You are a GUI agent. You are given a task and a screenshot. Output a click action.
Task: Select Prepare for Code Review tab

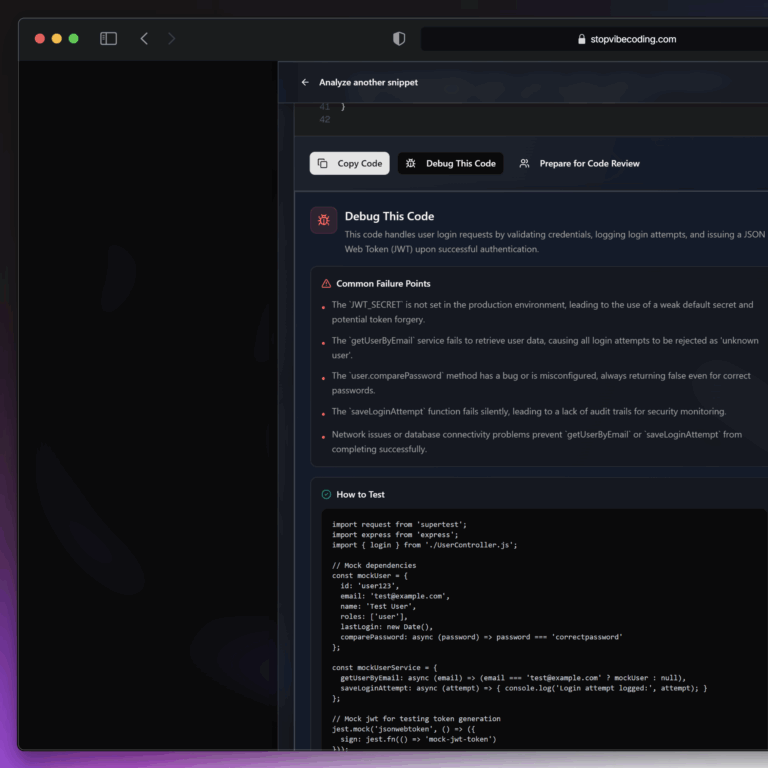point(579,163)
